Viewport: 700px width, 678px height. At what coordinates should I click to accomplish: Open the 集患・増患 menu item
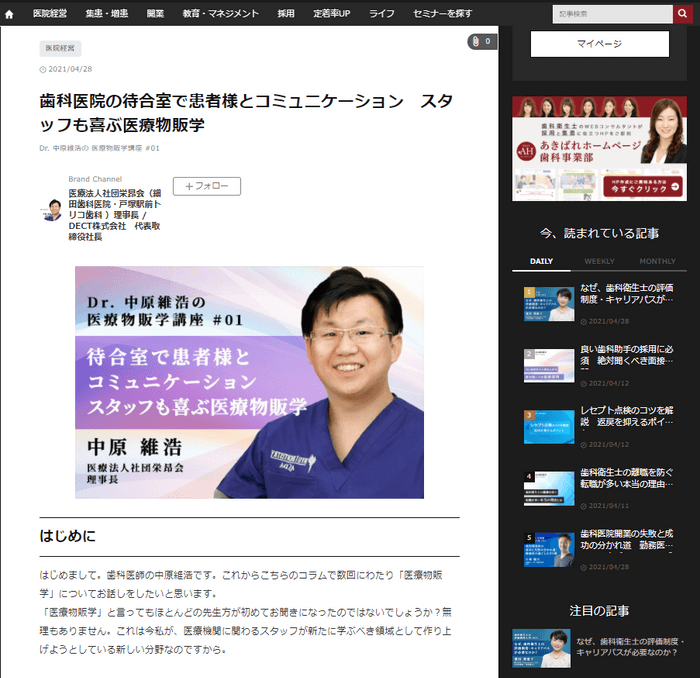[x=107, y=14]
